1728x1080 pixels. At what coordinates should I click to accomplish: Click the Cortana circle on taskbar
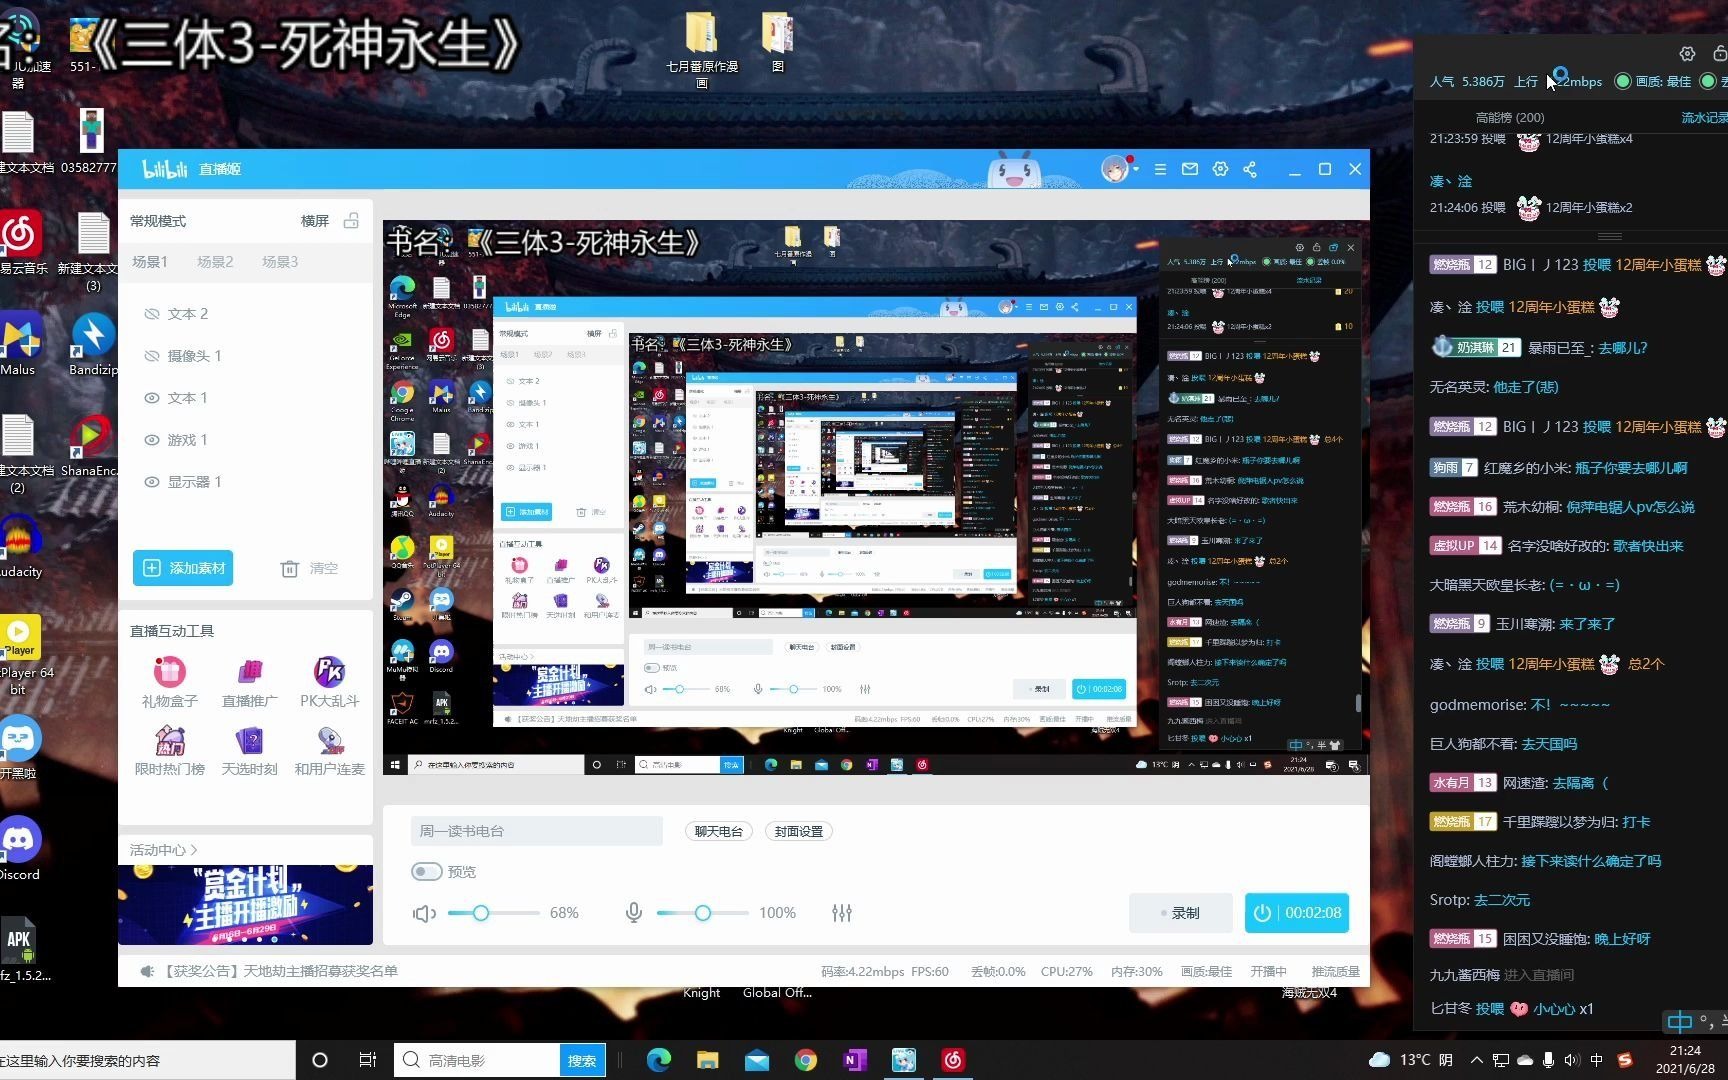point(320,1060)
